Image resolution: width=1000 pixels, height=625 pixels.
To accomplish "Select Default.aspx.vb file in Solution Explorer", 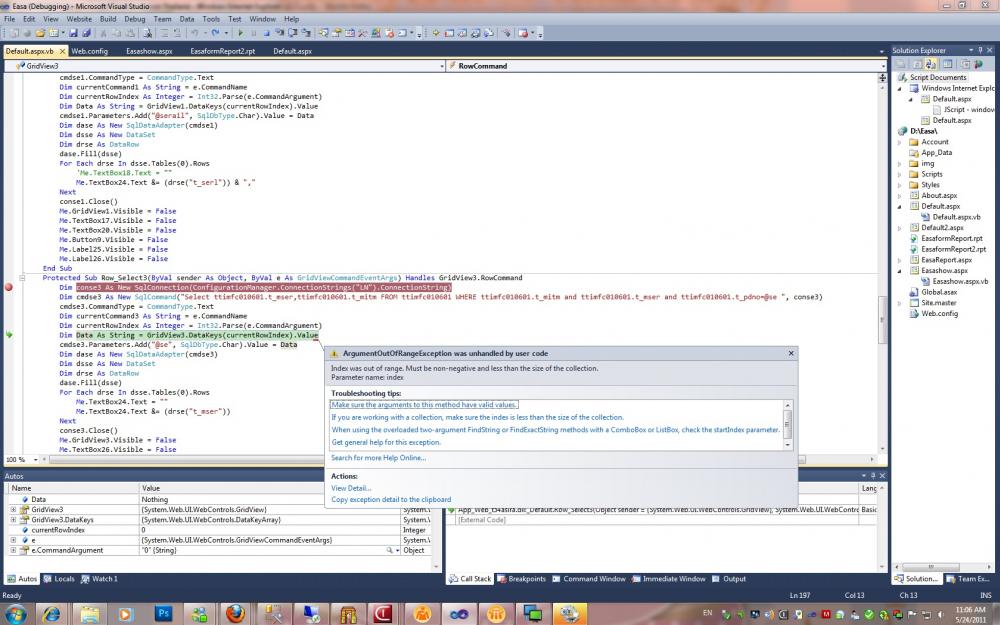I will click(x=957, y=217).
